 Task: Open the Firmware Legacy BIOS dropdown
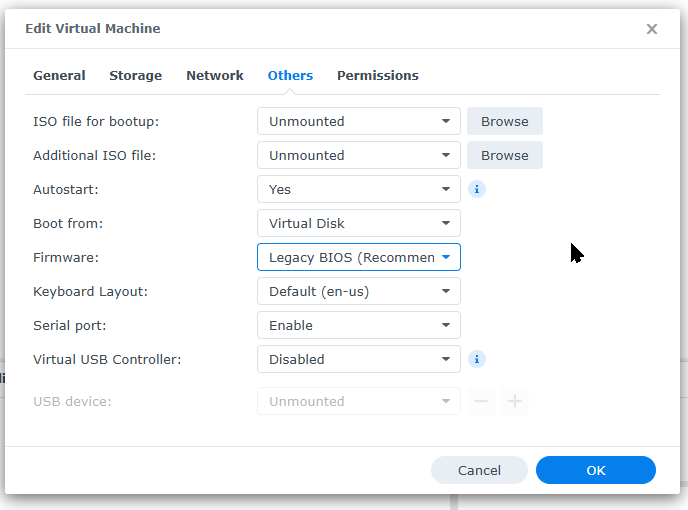[x=358, y=257]
